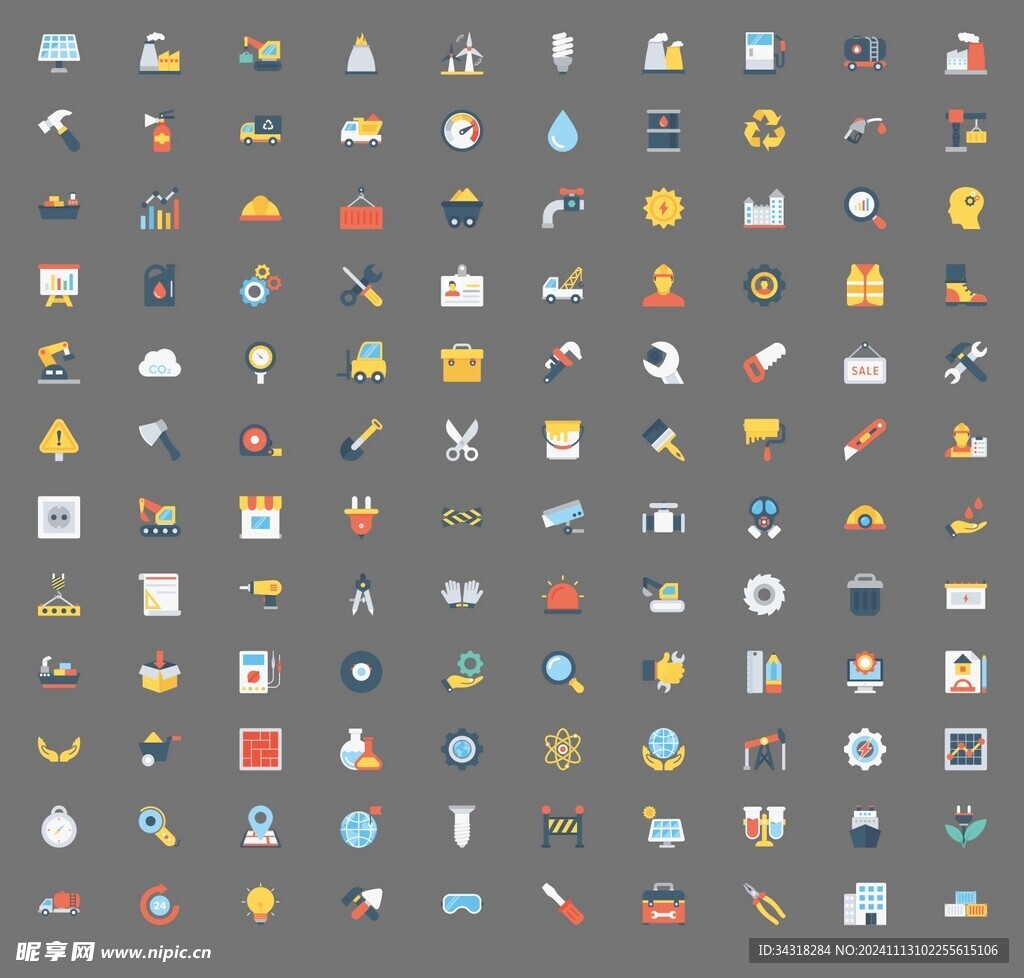Choose the red-handled hand saw icon
This screenshot has width=1024, height=978.
[764, 362]
